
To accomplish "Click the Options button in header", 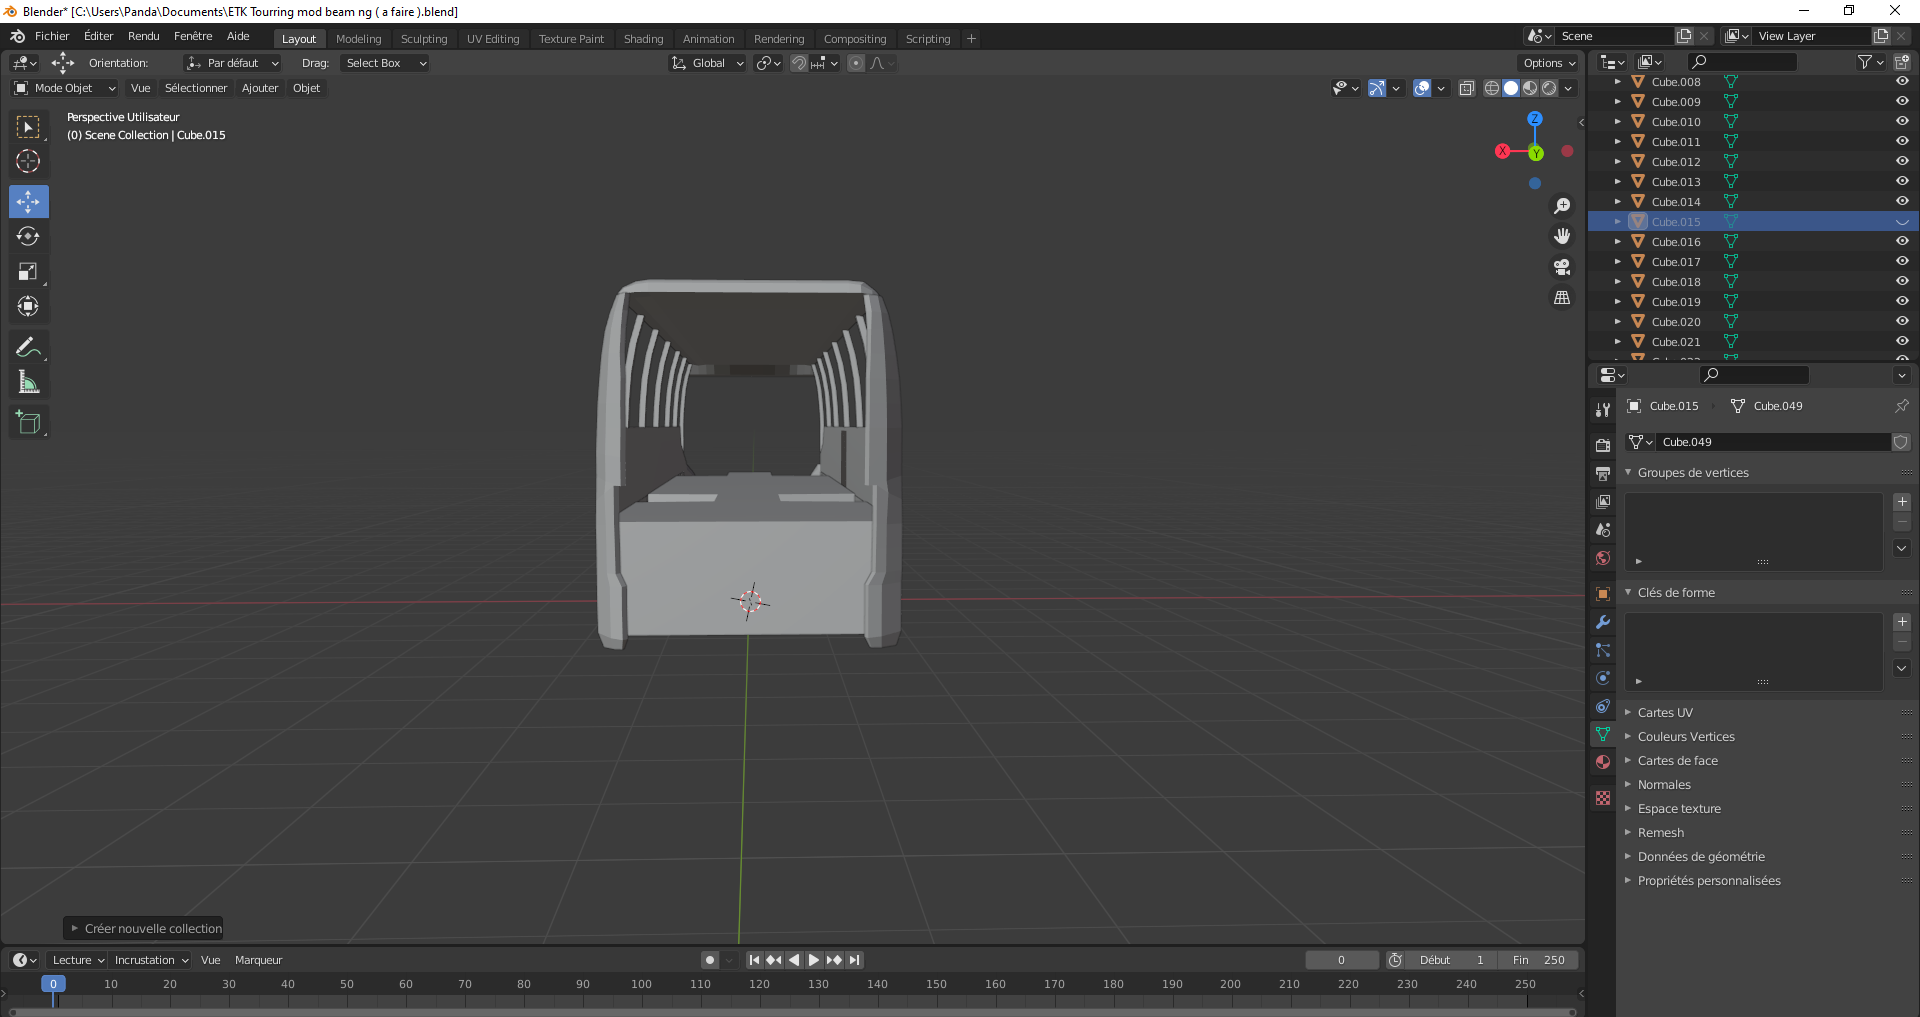I will [x=1548, y=63].
